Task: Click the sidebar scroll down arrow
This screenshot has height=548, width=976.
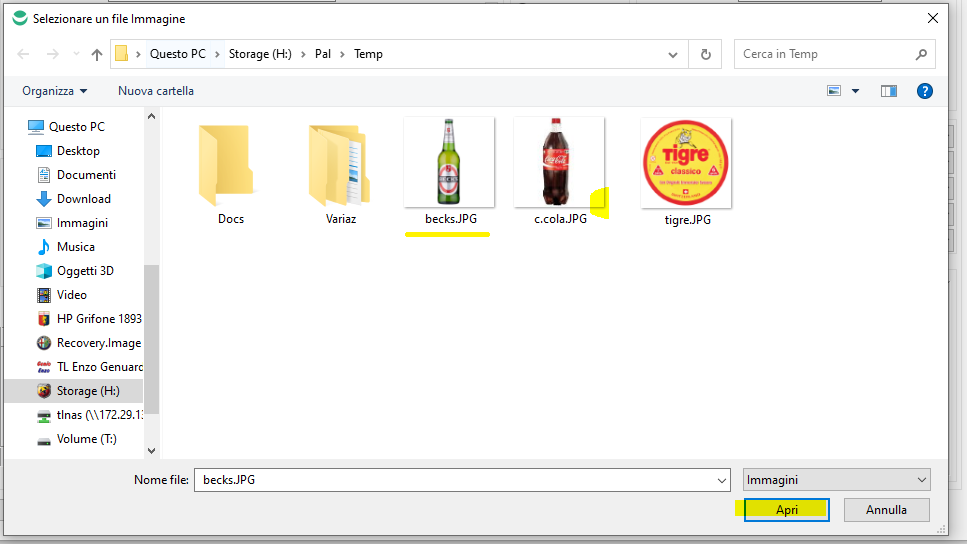Action: click(x=151, y=451)
